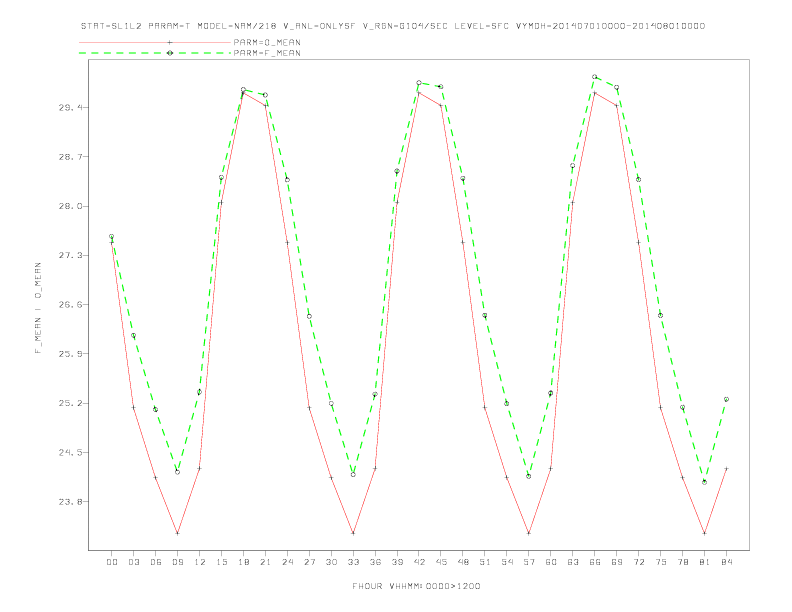Image resolution: width=792 pixels, height=612 pixels.
Task: Click x-axis tick label 54
Action: pyautogui.click(x=507, y=562)
